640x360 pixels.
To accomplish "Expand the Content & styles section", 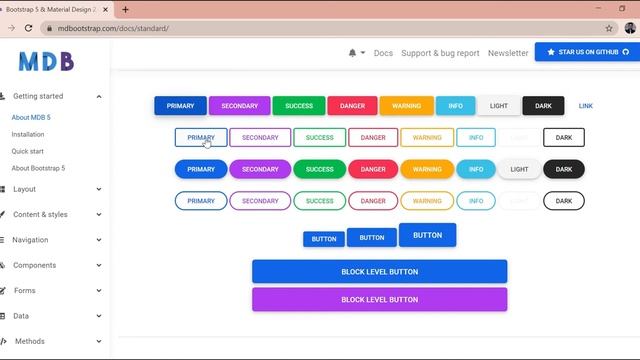I will pyautogui.click(x=99, y=214).
